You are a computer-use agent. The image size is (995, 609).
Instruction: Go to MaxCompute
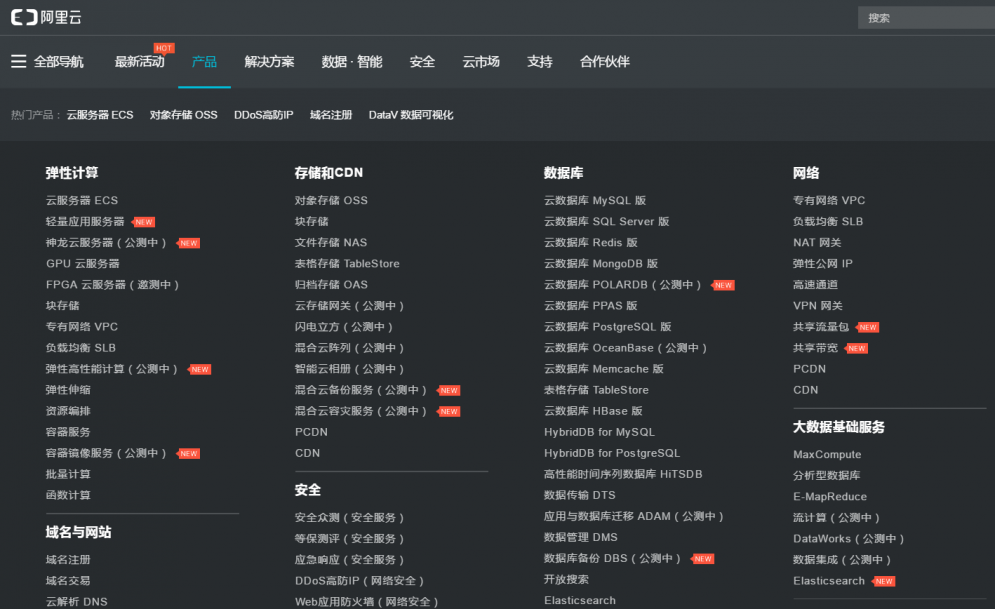[x=827, y=454]
